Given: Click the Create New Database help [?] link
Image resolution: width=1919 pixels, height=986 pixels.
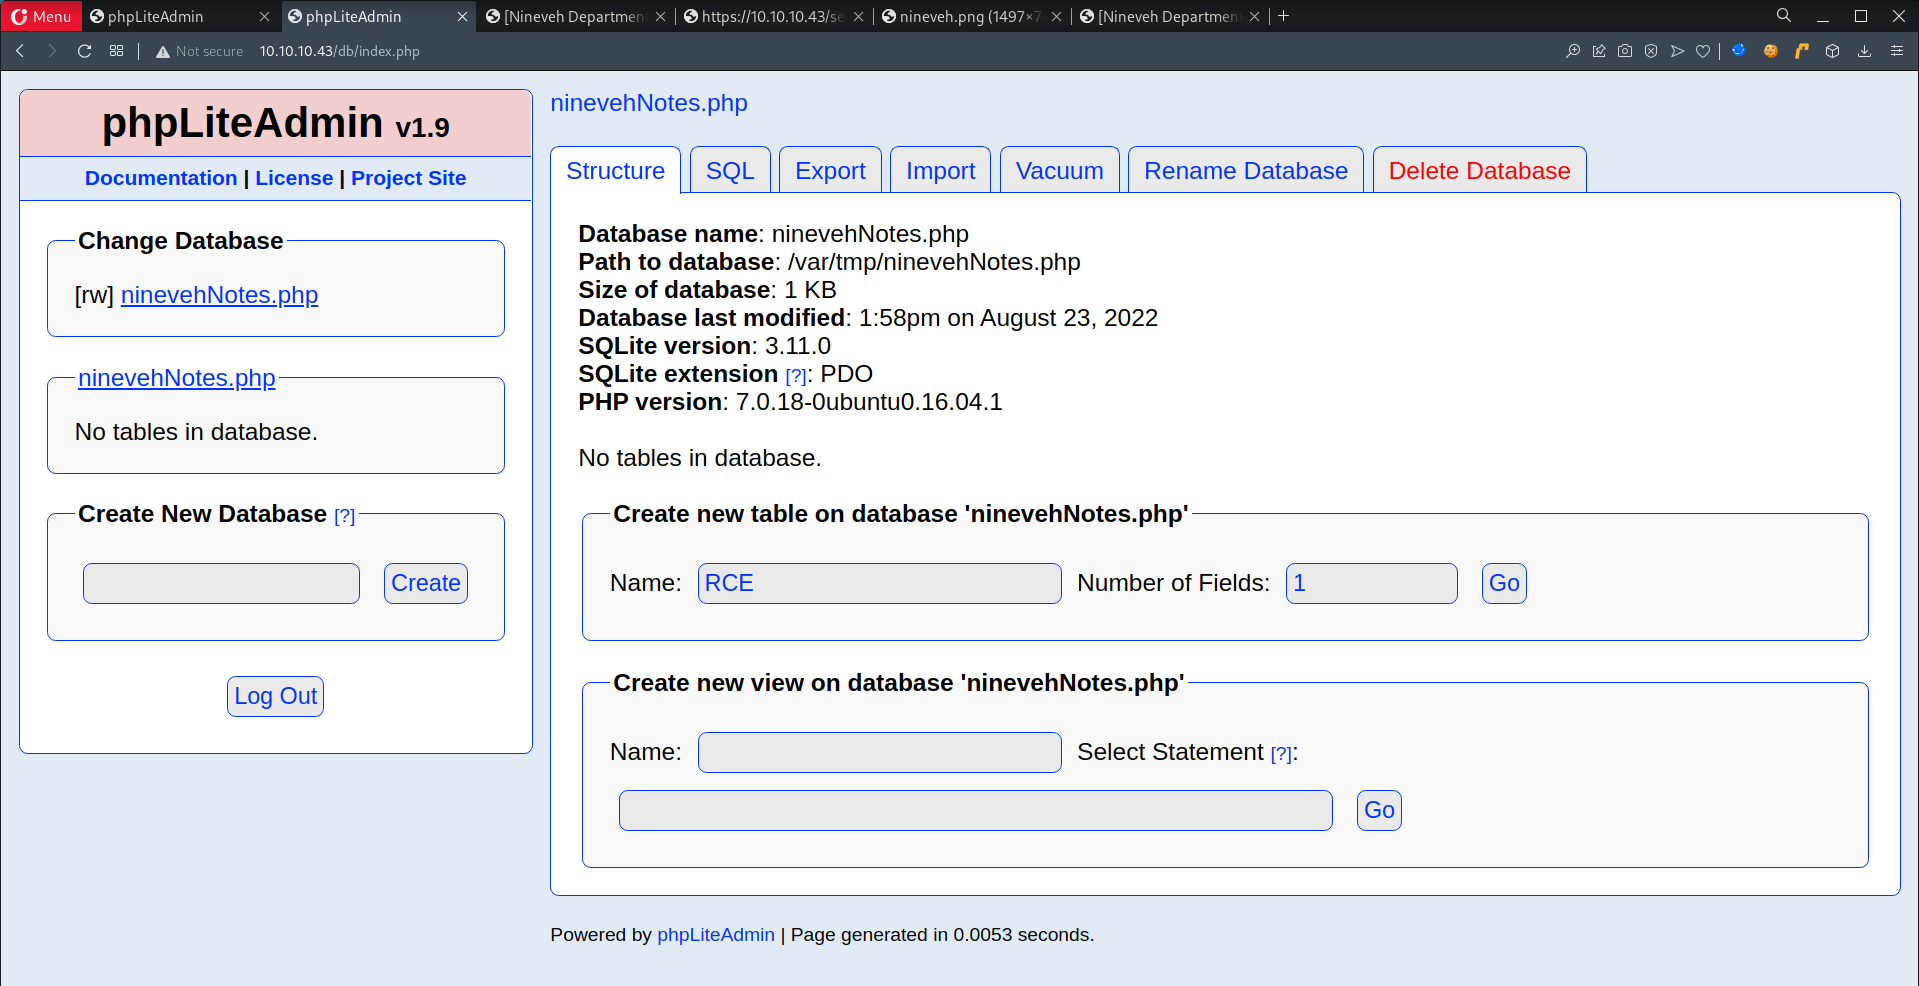Looking at the screenshot, I should tap(344, 516).
